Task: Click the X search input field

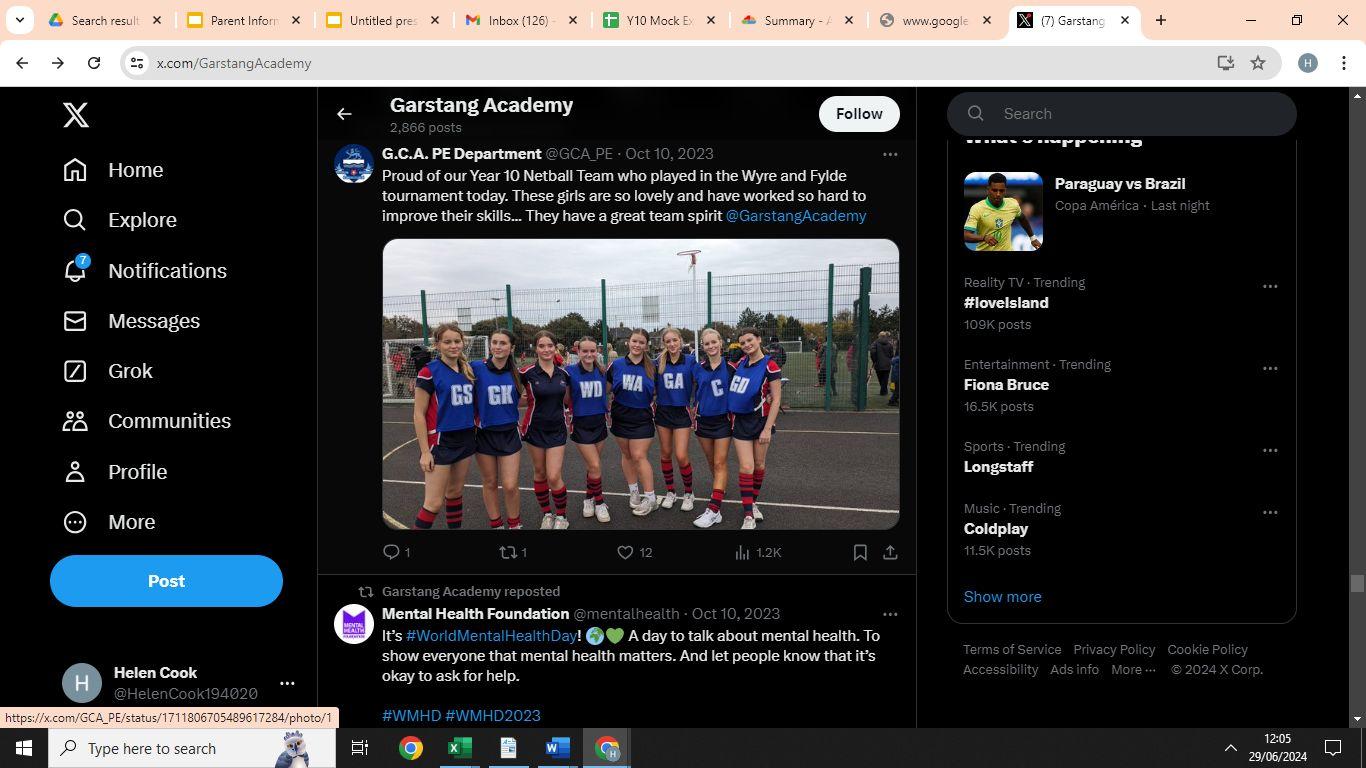Action: pyautogui.click(x=1122, y=114)
